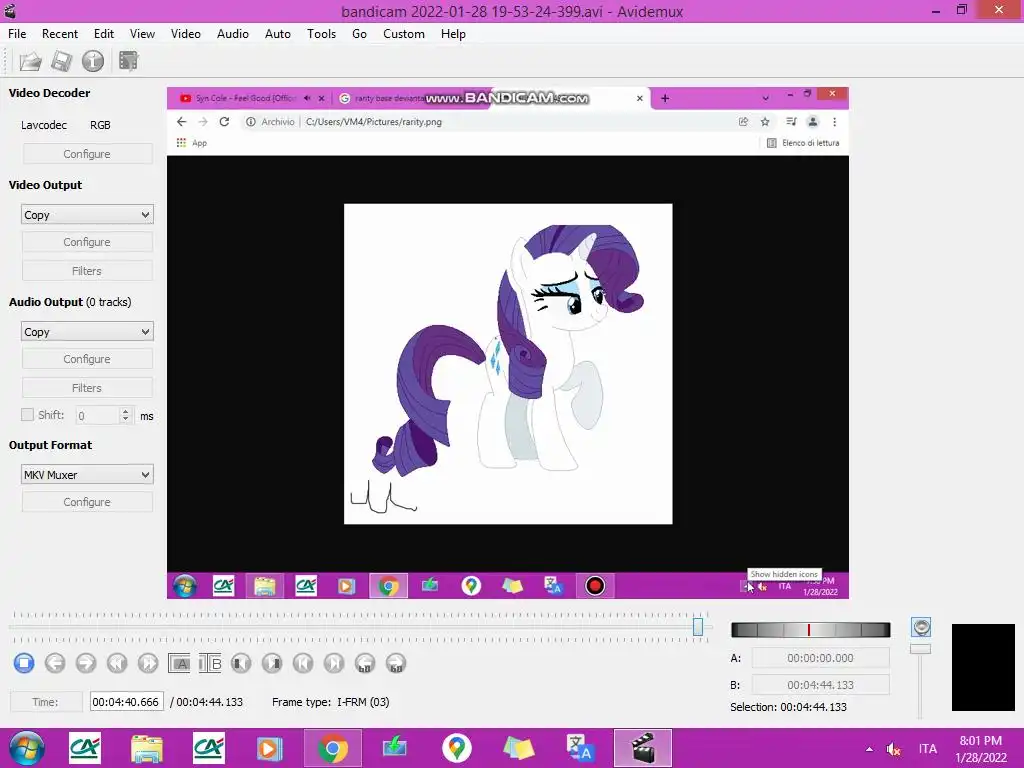
Task: Click the ITA language indicator in tray
Action: tap(927, 749)
